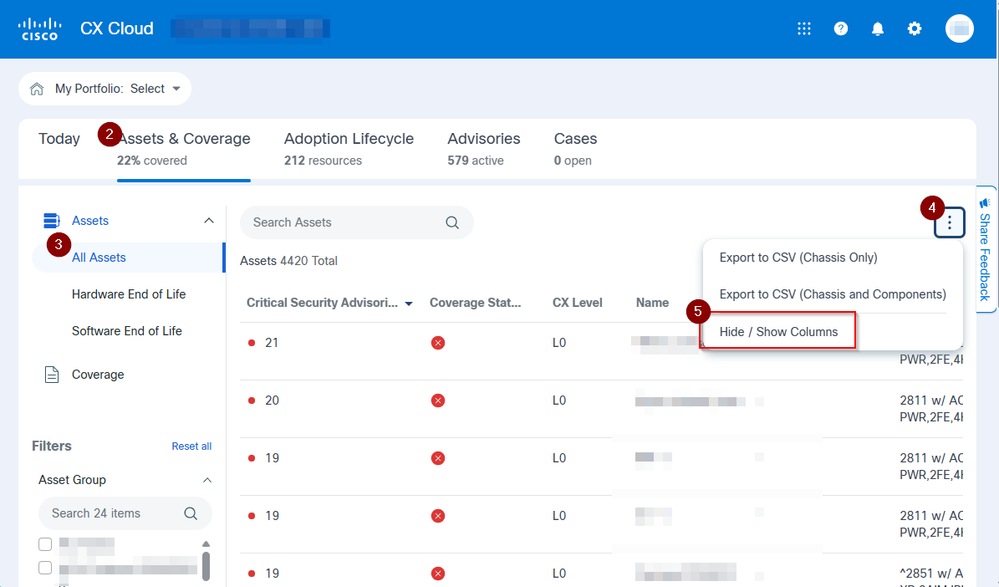Open the user profile avatar

pos(959,29)
